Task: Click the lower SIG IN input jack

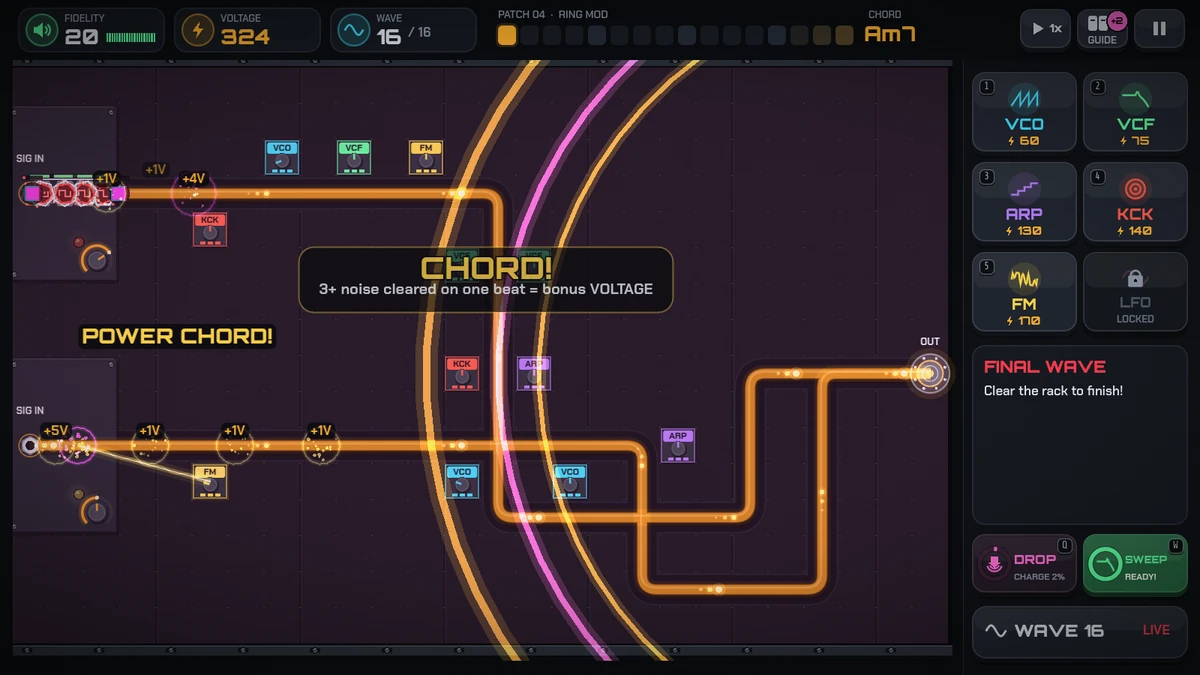Action: (30, 446)
